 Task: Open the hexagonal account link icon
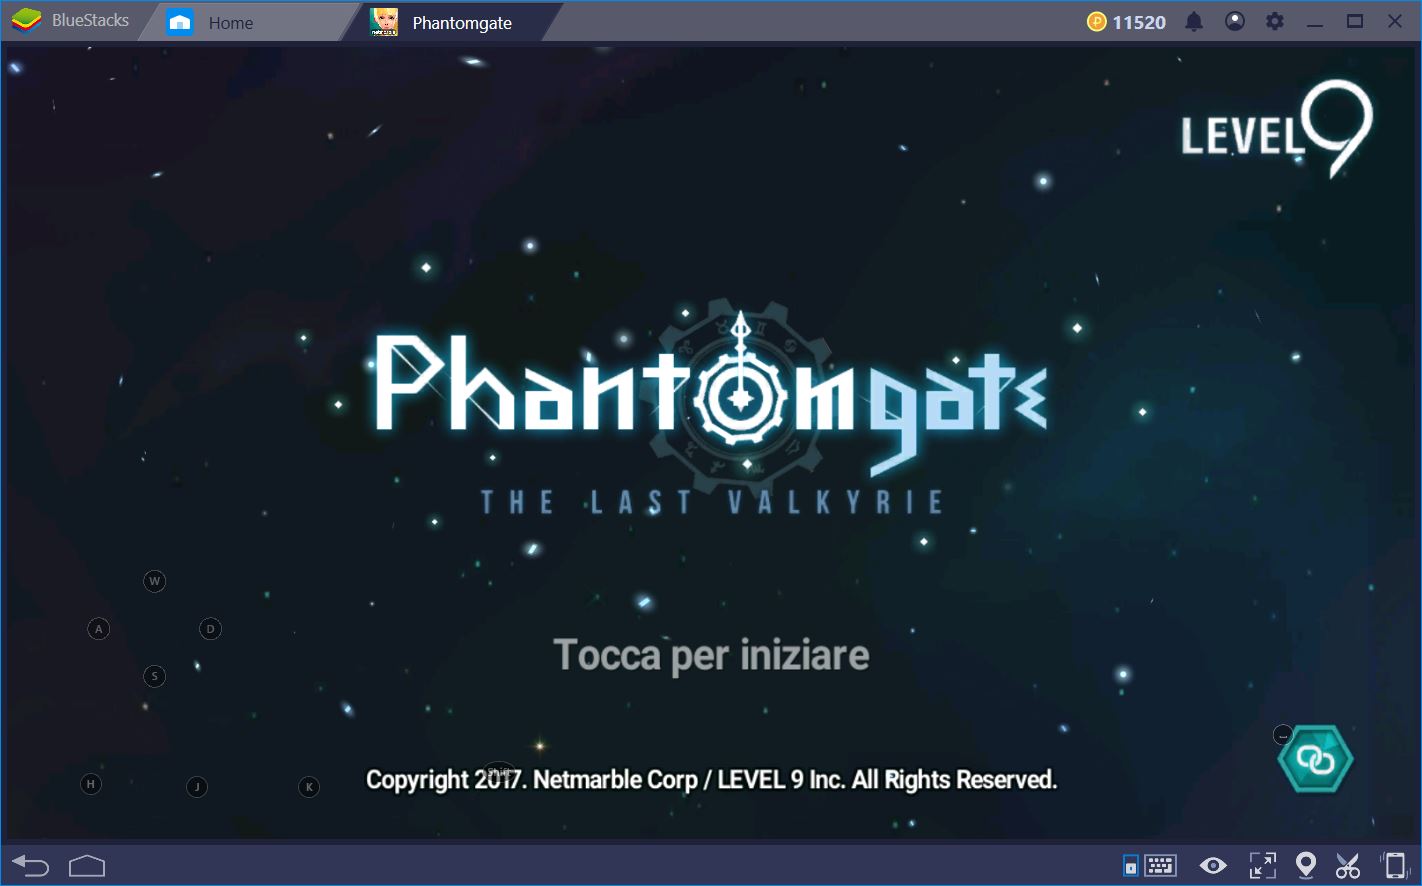tap(1315, 759)
